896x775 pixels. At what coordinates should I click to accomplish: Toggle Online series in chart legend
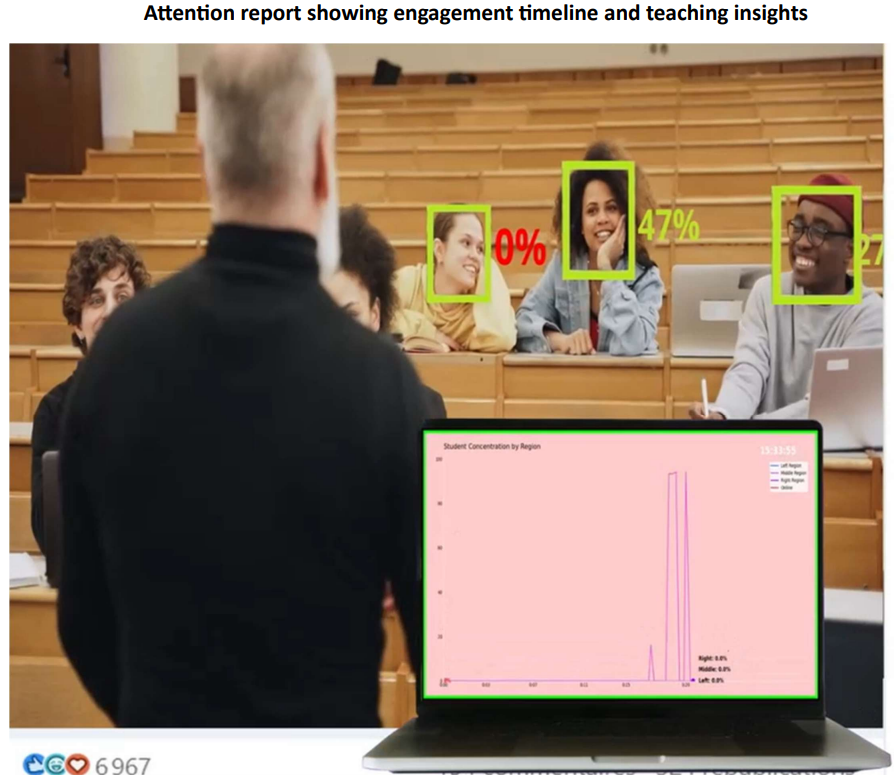coord(785,488)
